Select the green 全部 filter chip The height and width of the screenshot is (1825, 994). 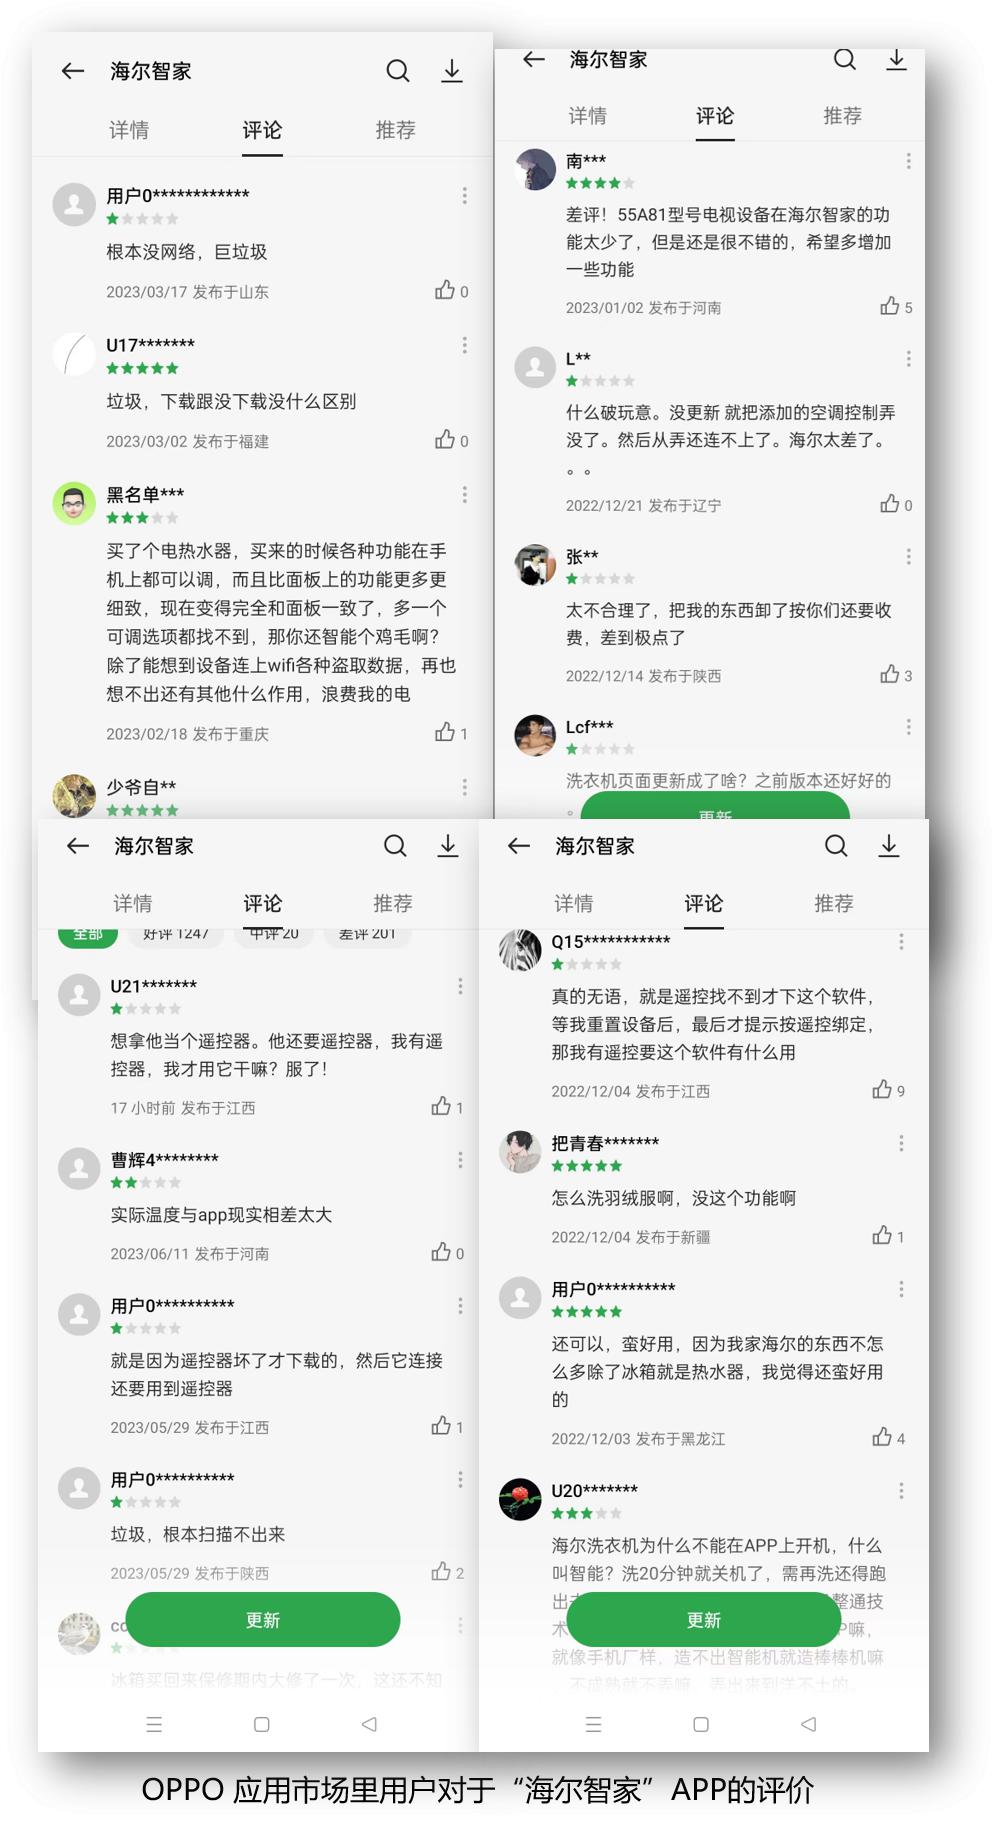(88, 935)
